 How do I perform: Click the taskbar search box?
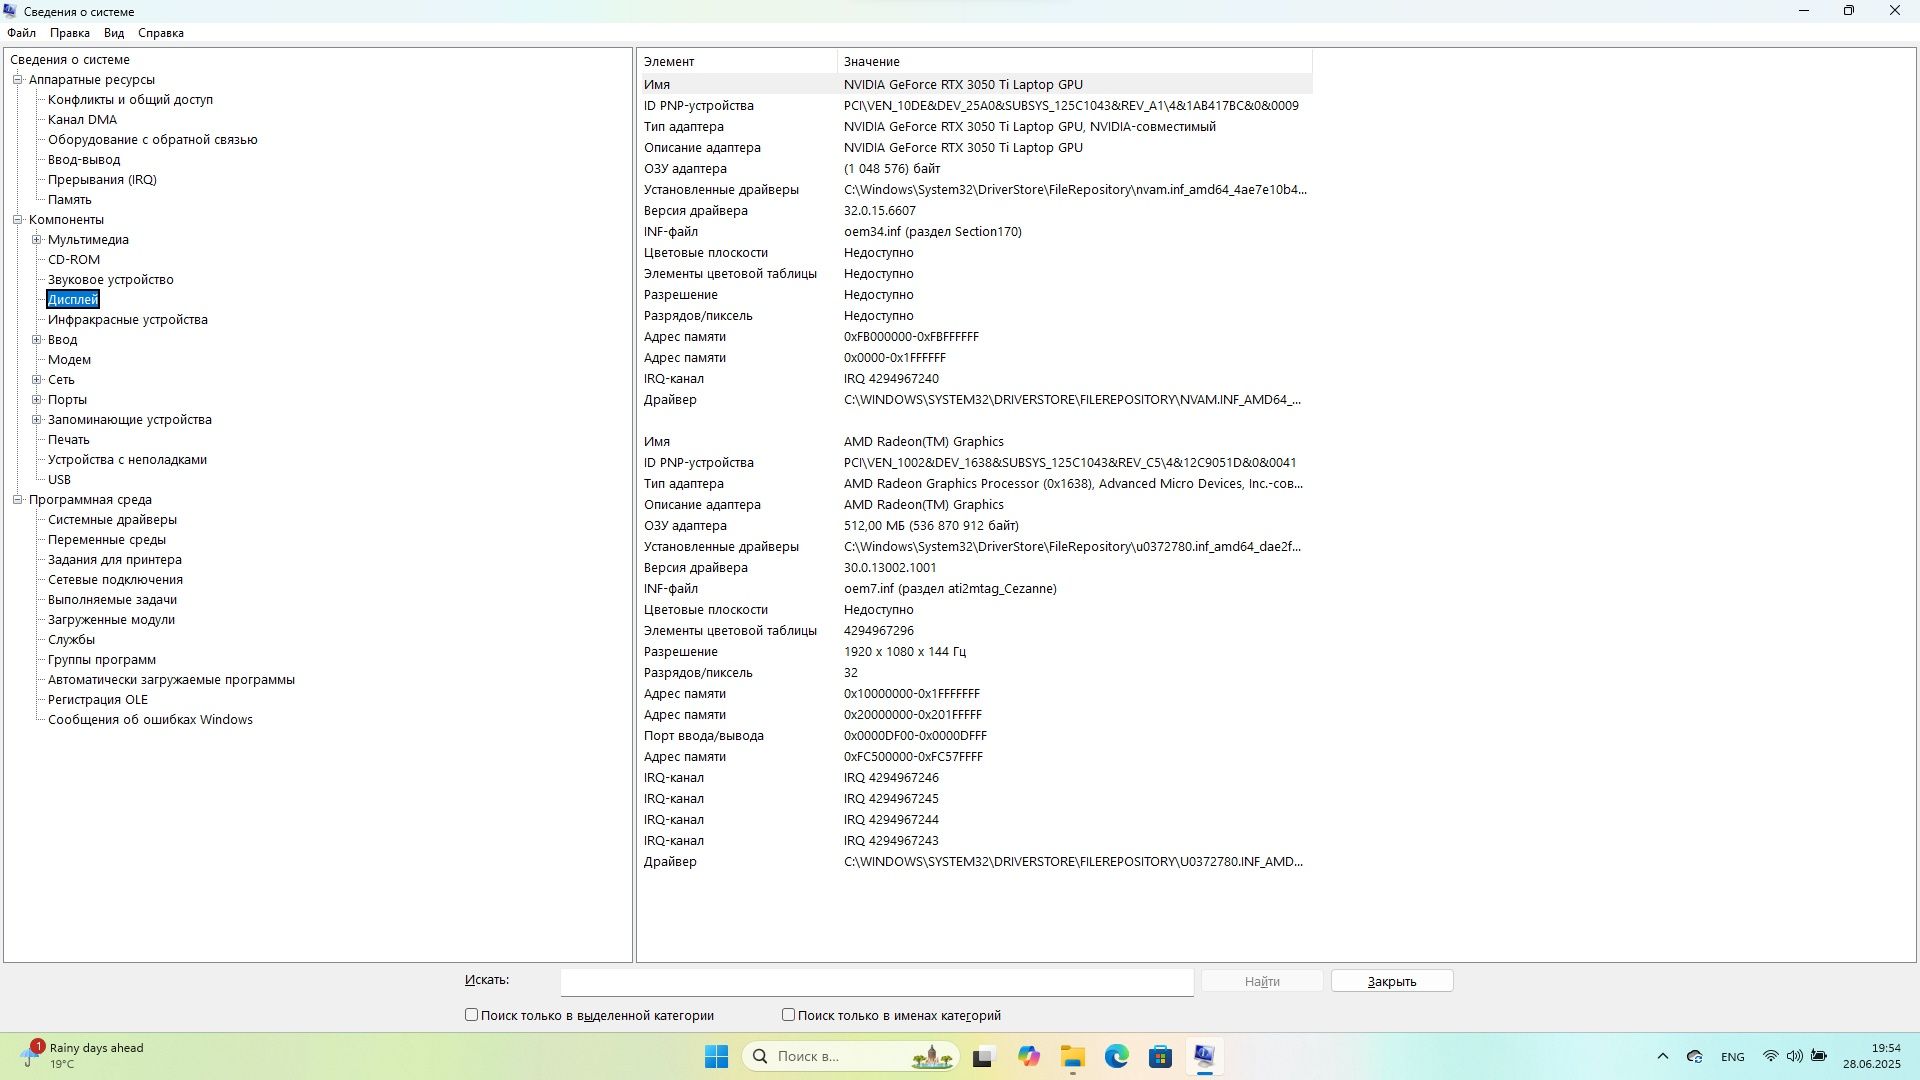pos(851,1057)
